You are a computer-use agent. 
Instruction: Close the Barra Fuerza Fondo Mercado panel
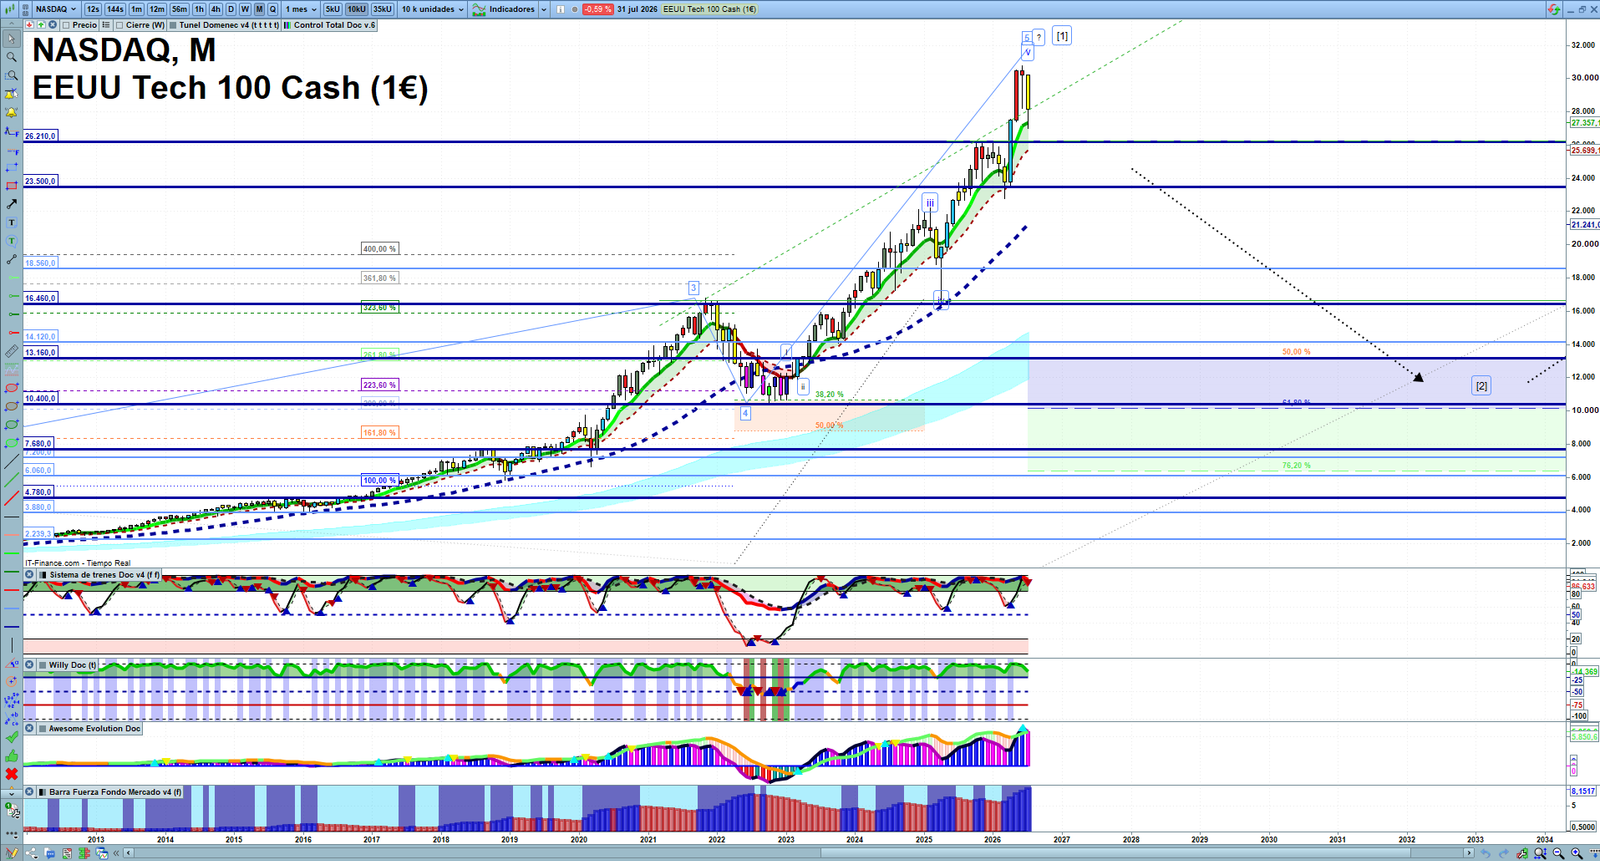pyautogui.click(x=30, y=791)
